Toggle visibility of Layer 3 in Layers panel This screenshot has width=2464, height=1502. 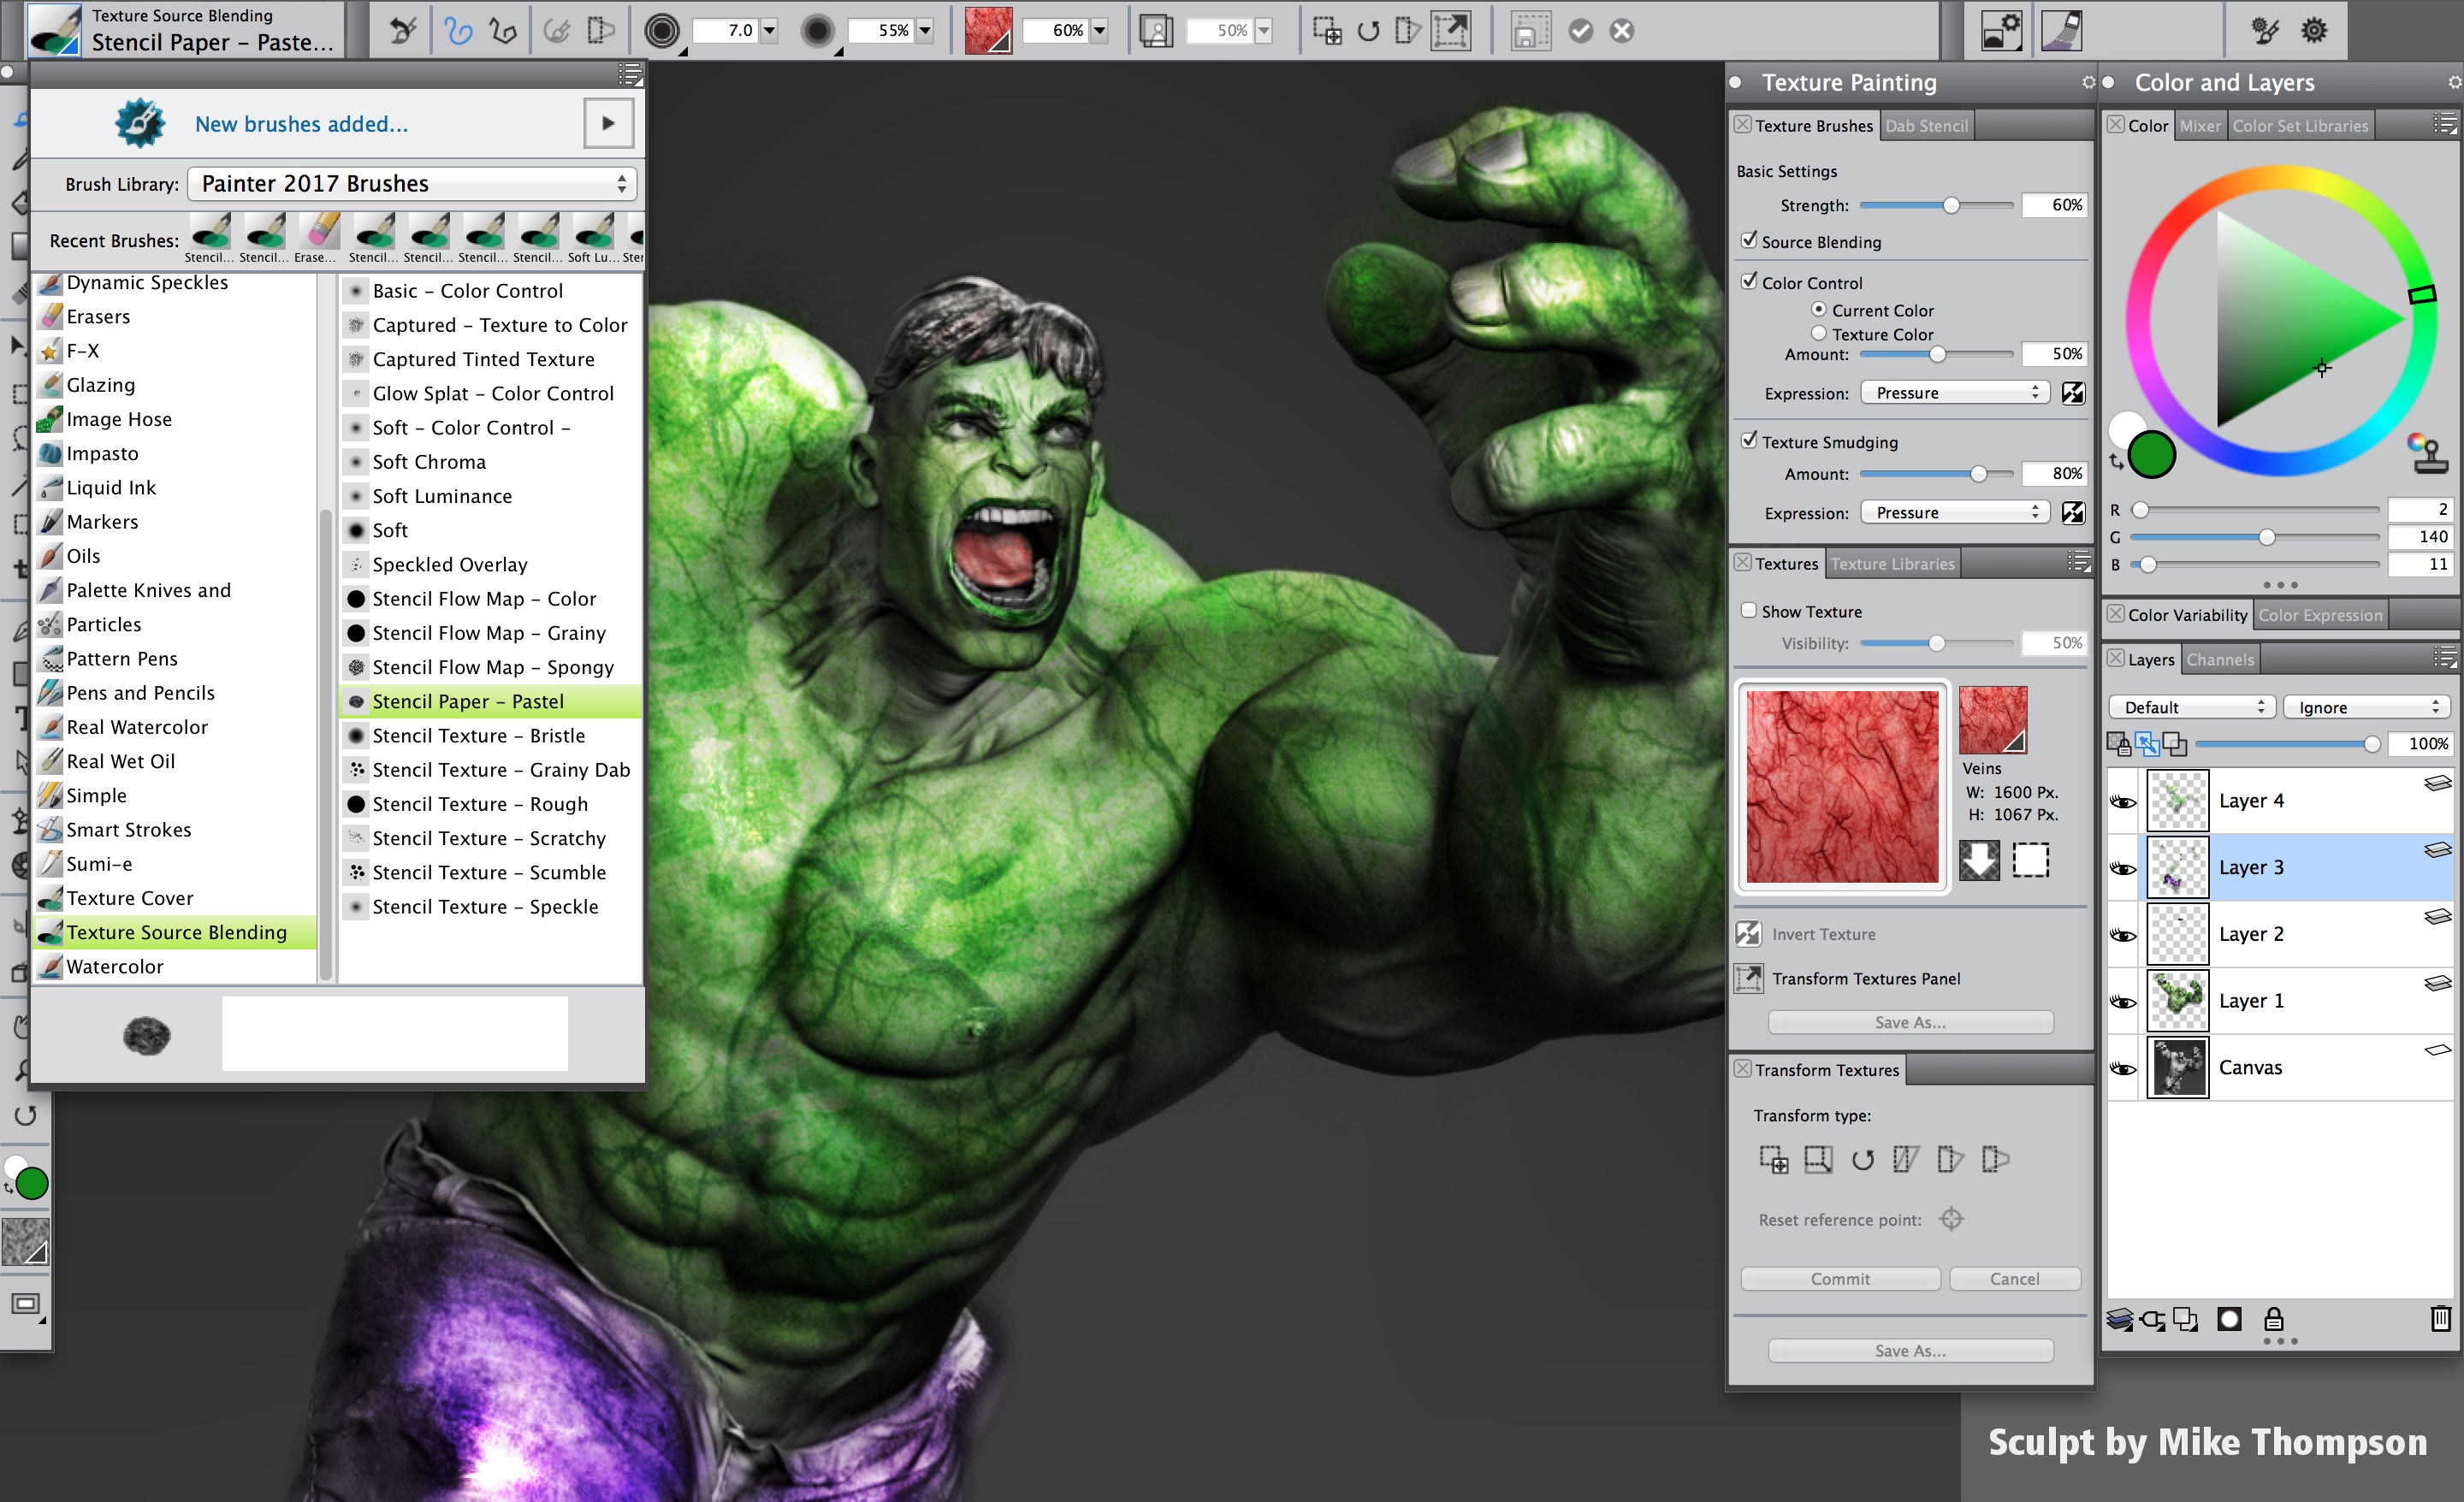pos(2123,867)
